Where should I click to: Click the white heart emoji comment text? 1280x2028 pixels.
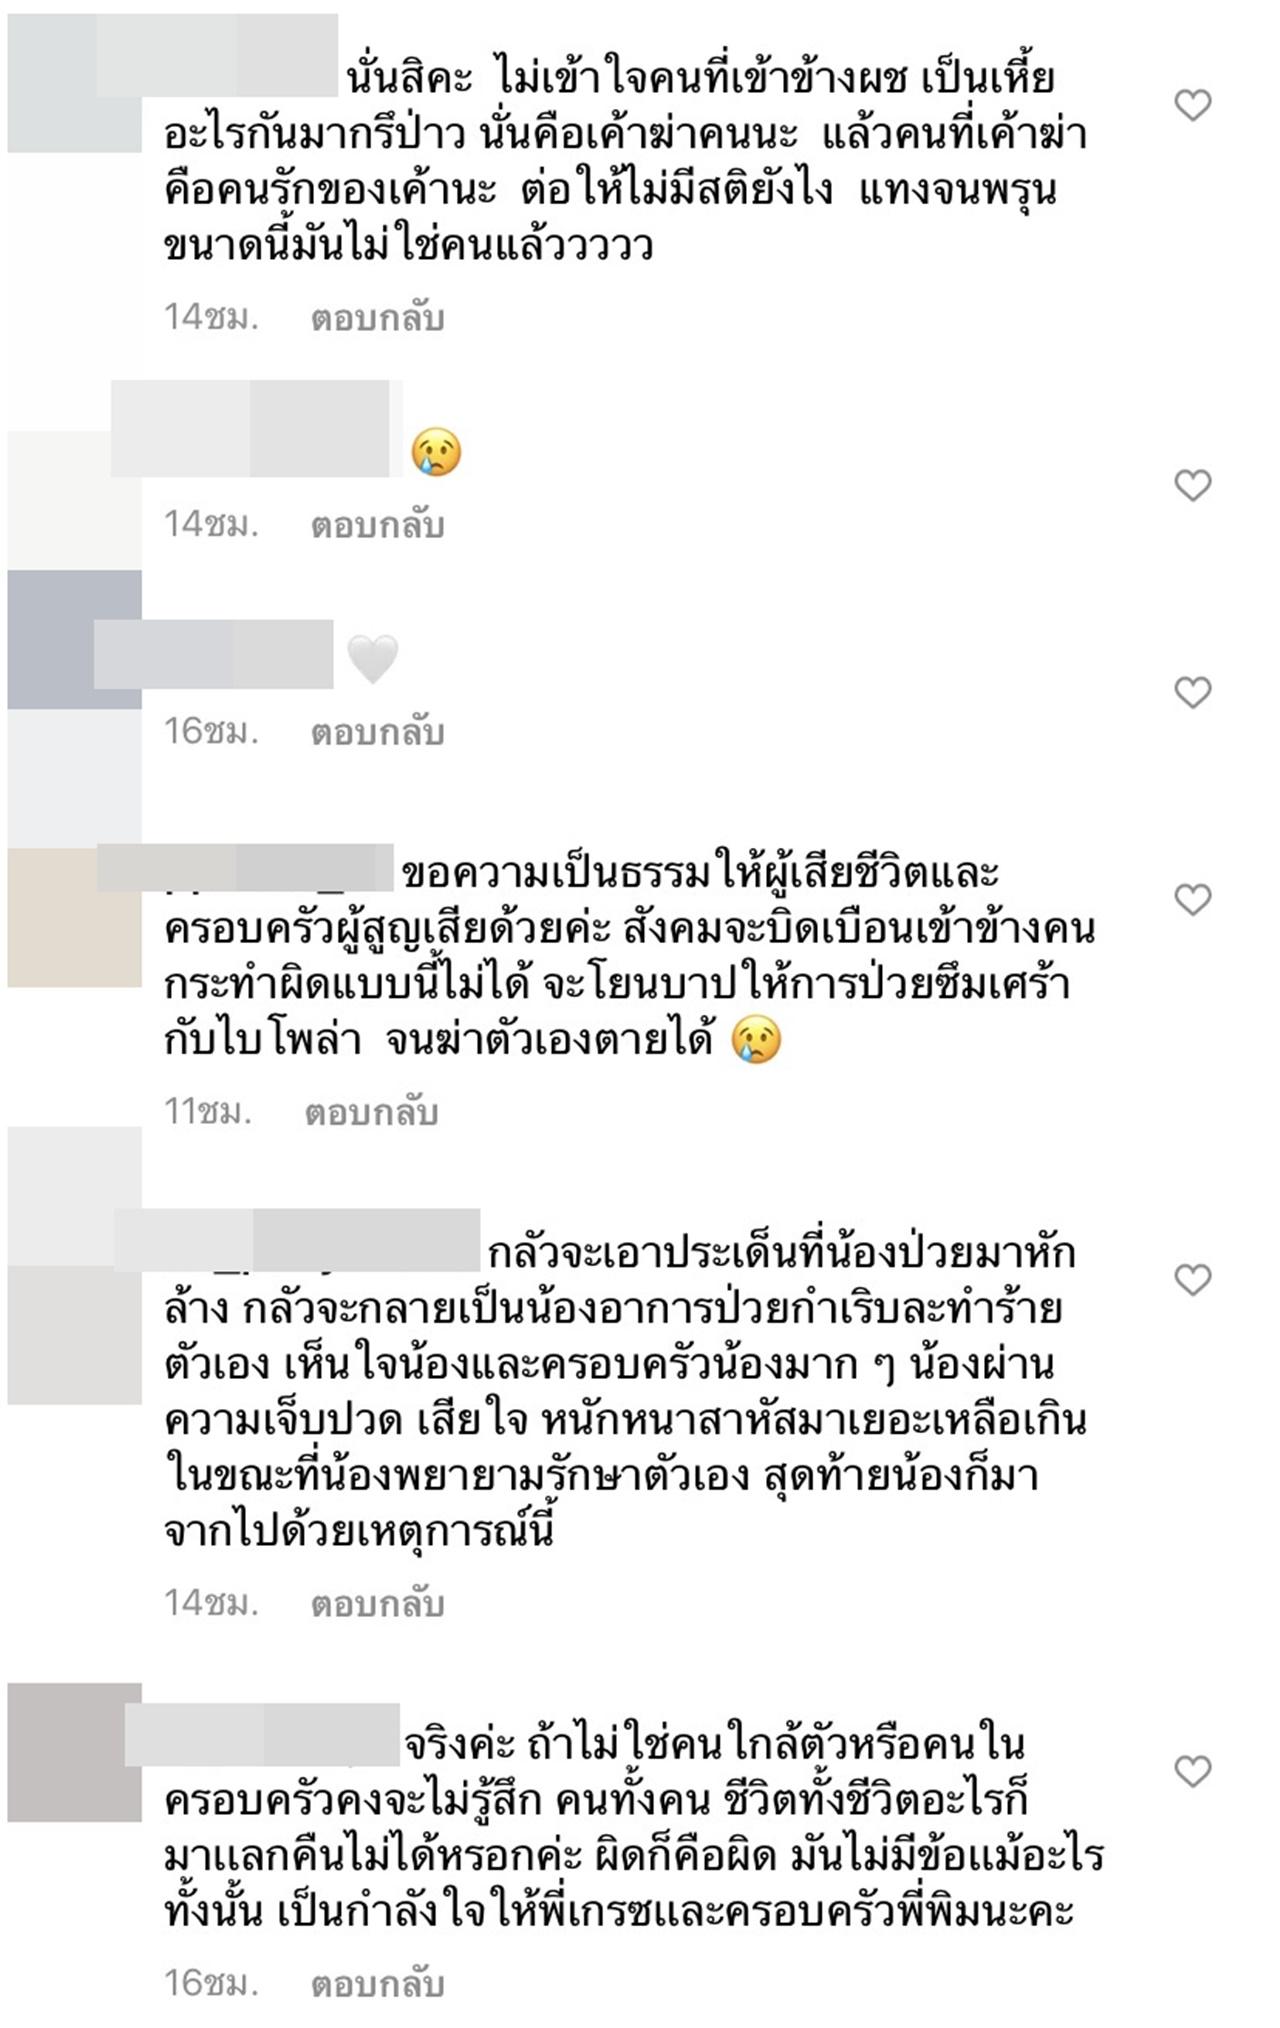[372, 660]
